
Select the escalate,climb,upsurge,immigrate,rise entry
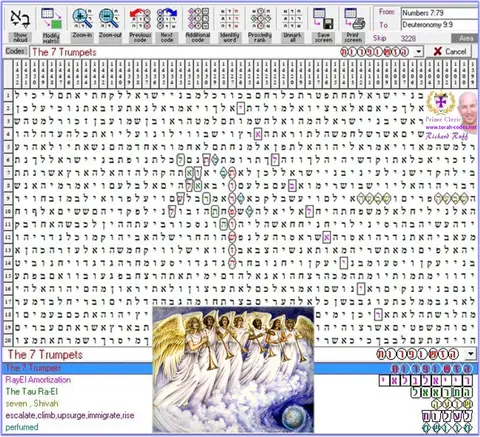point(70,416)
